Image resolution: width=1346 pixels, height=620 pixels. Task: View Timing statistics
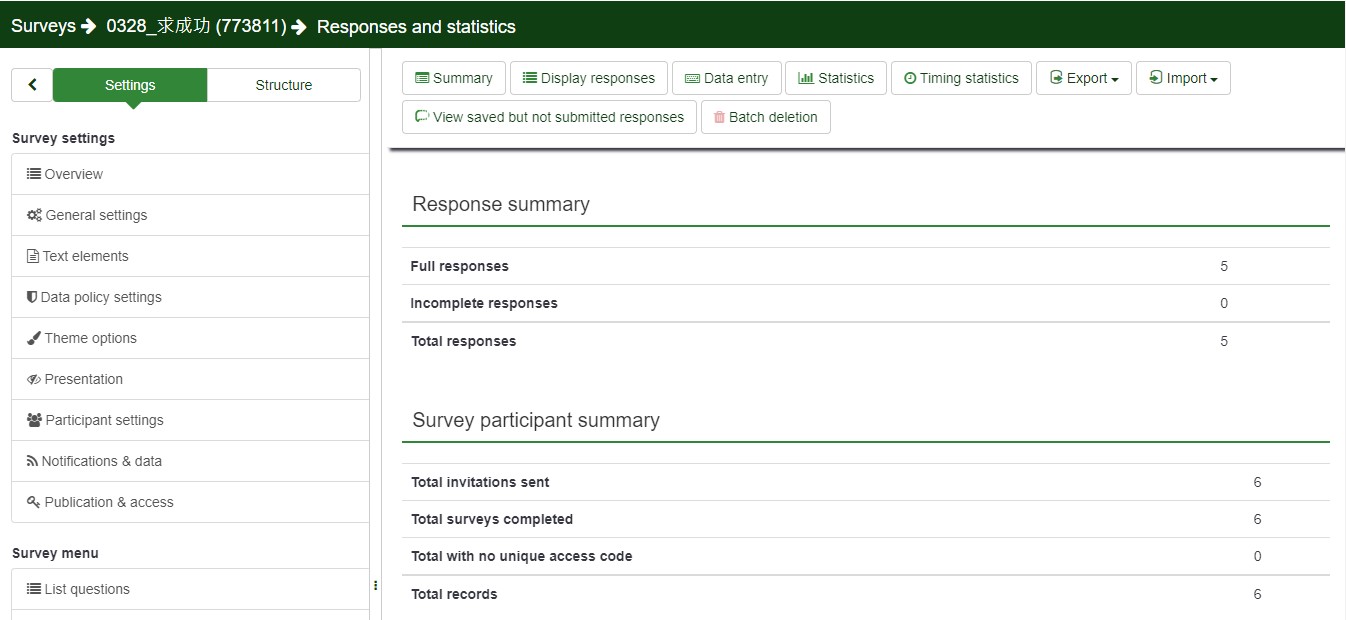961,78
